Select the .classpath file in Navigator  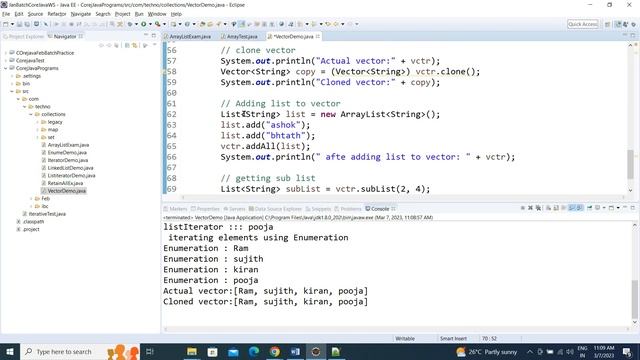(33, 222)
